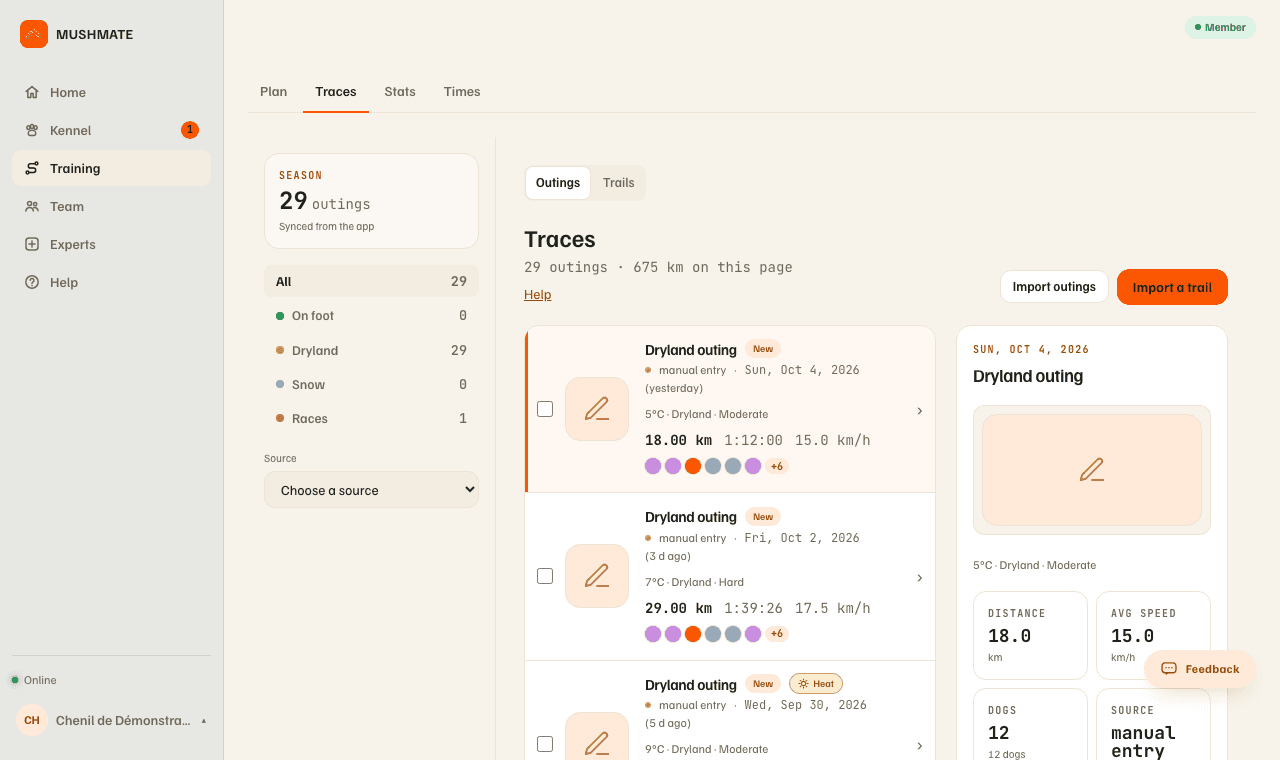1280x760 pixels.
Task: Open the Times tab
Action: [462, 92]
